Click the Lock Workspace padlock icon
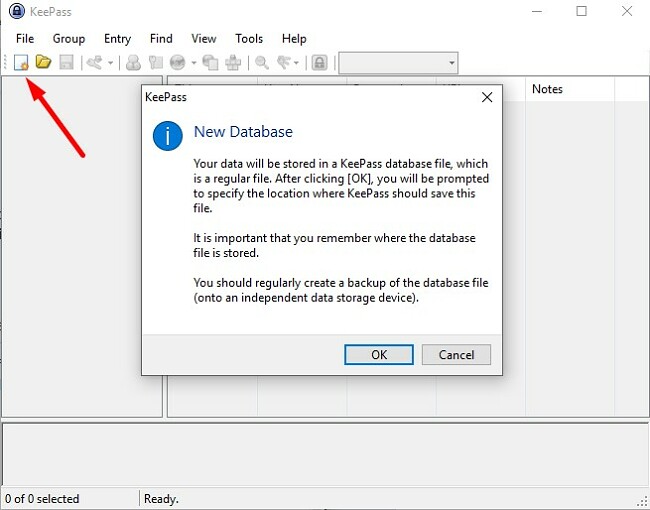This screenshot has width=650, height=510. 320,63
